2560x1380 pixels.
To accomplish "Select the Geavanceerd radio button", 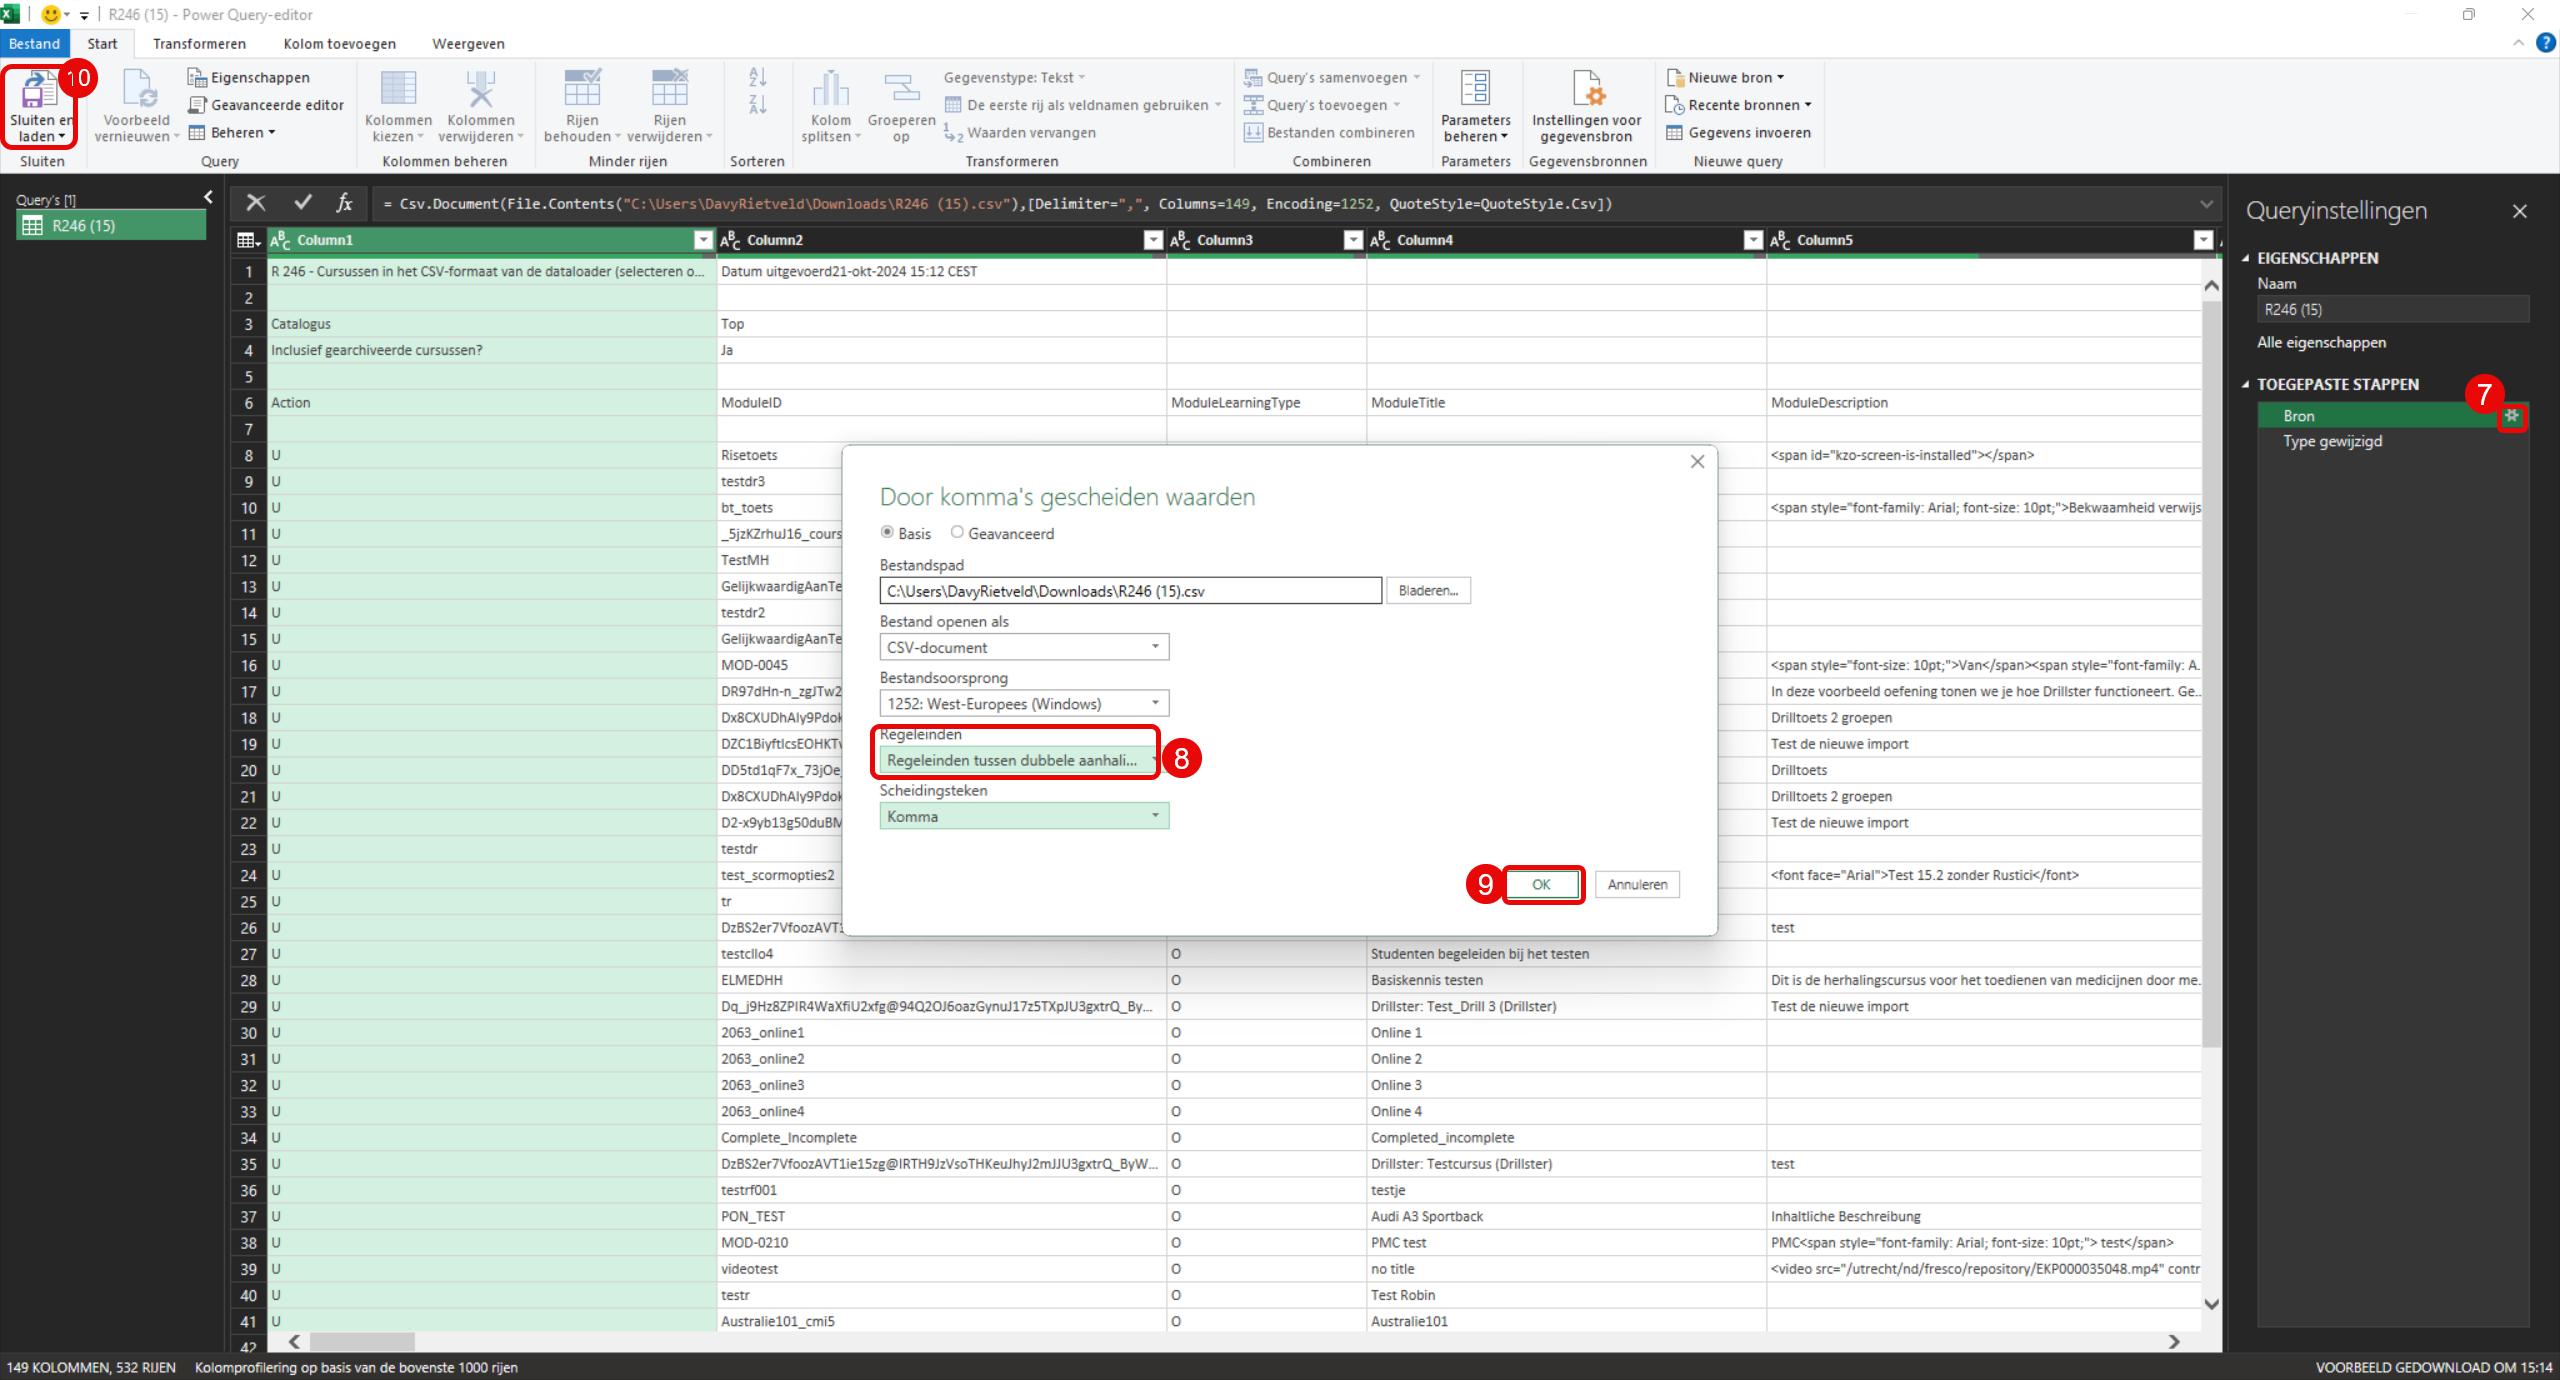I will [957, 533].
